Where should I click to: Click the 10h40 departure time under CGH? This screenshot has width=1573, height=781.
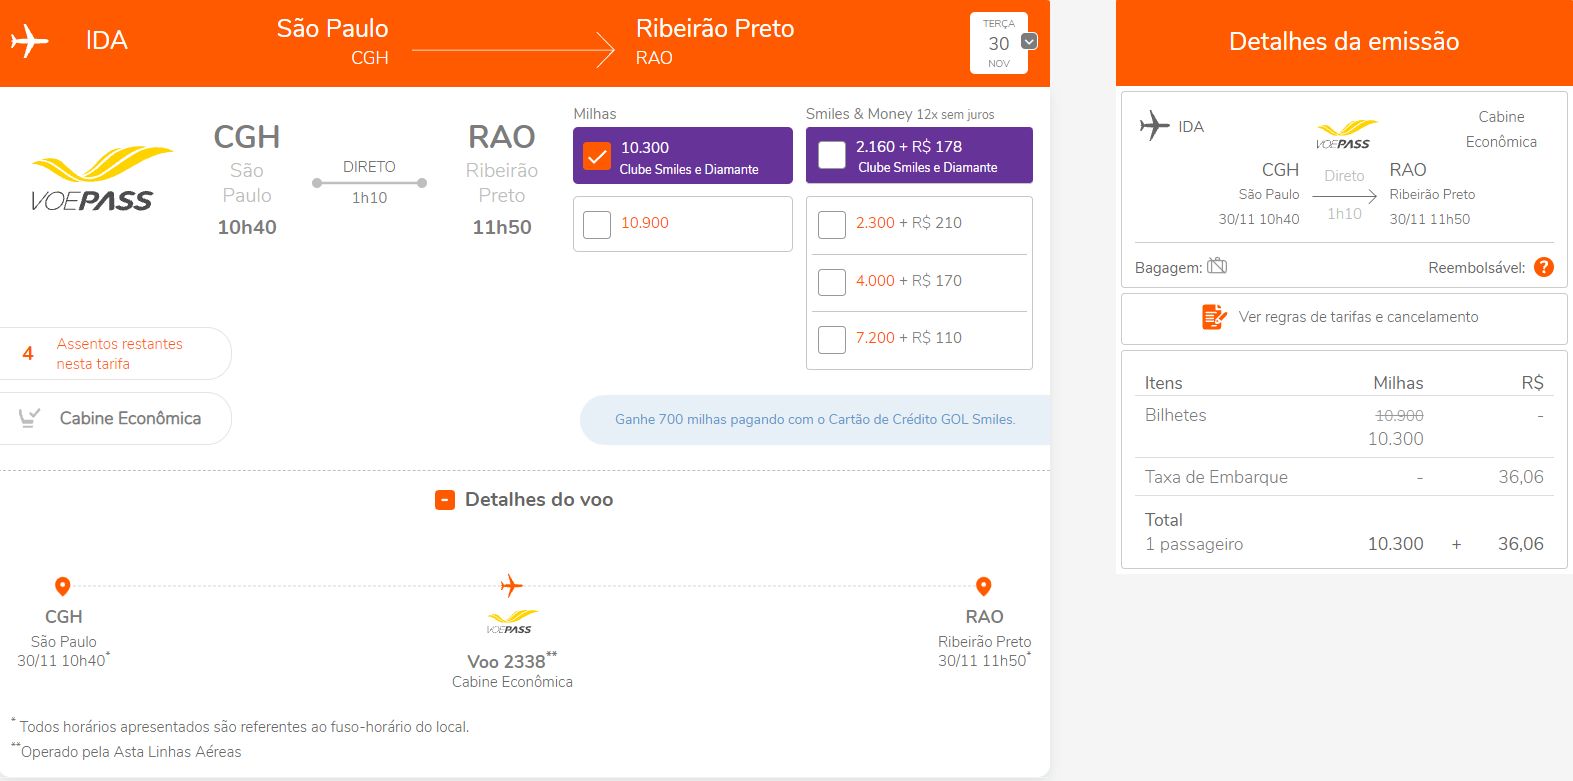coord(247,227)
